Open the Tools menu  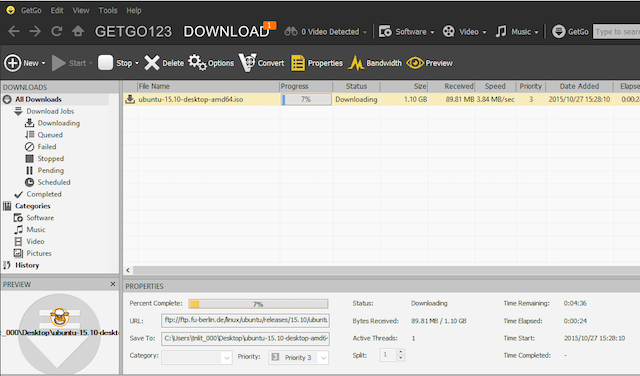108,10
